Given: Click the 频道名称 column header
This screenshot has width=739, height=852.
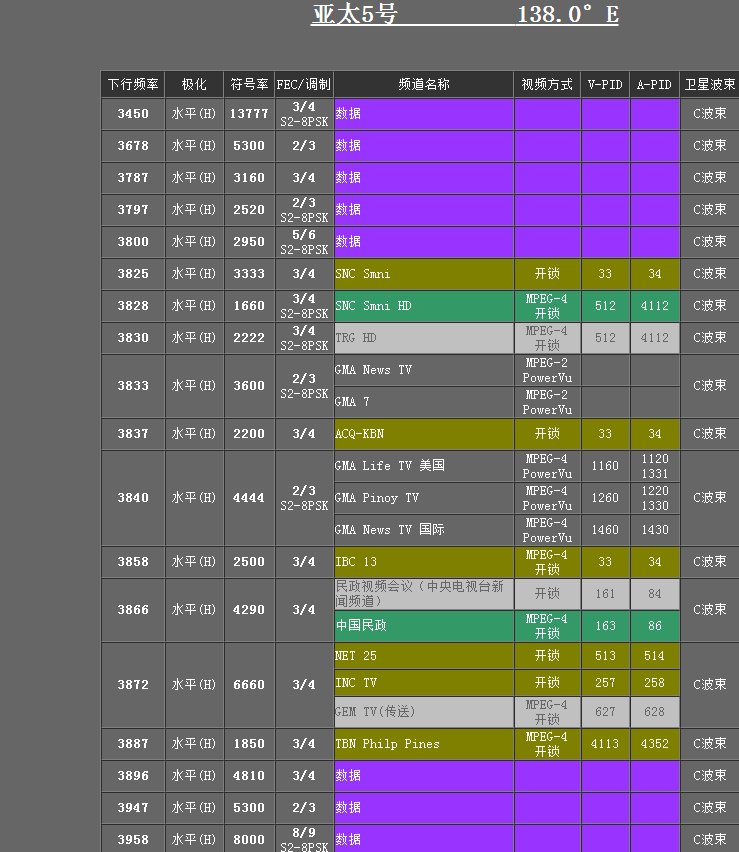Looking at the screenshot, I should (x=424, y=85).
